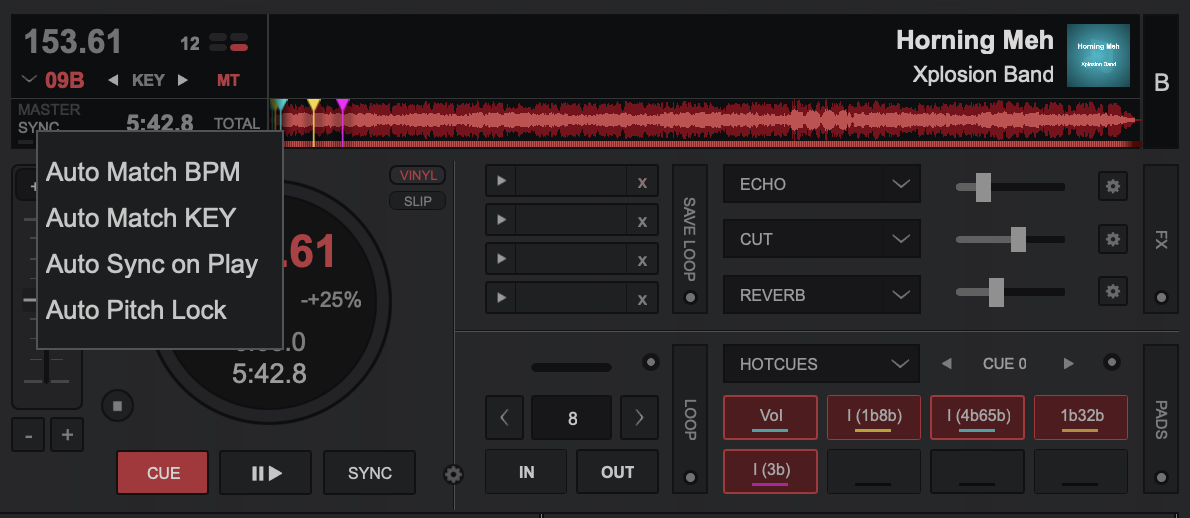Go to next cue page arrow
Viewport: 1190px width, 518px height.
(x=1069, y=363)
